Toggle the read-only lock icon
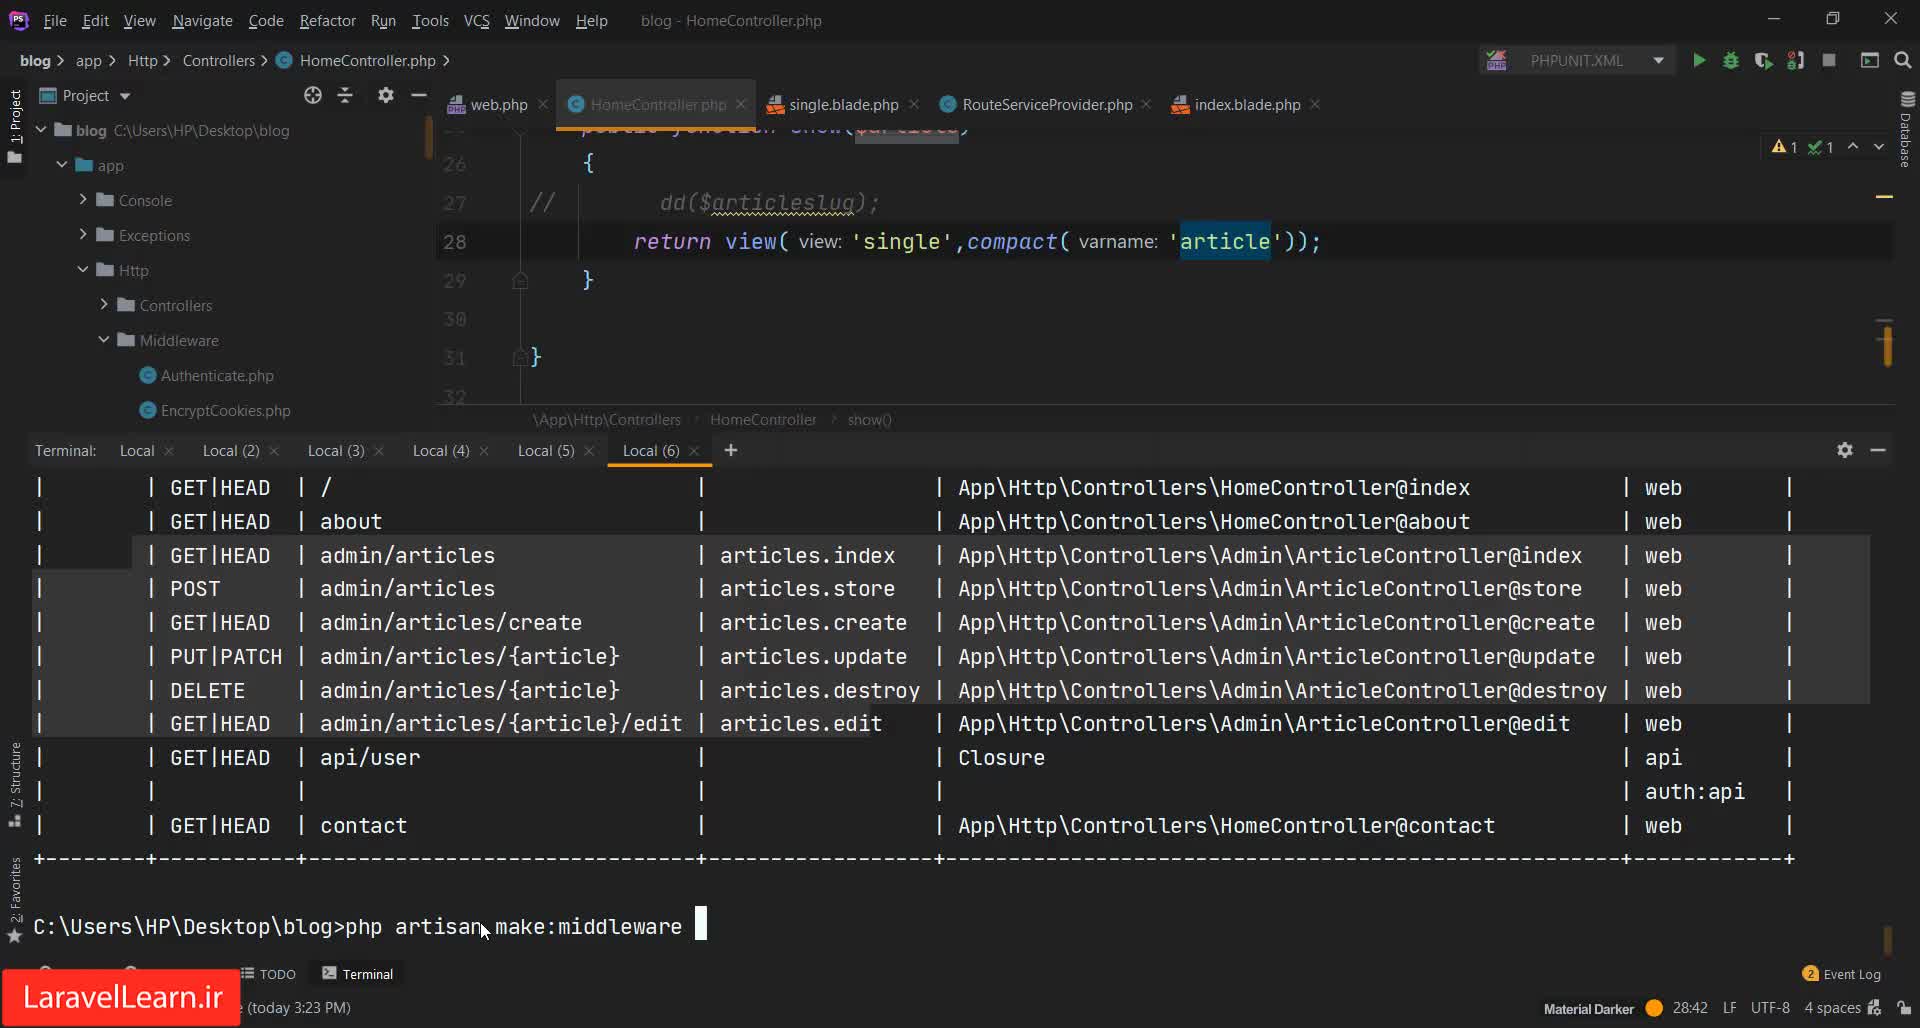 [1904, 1007]
